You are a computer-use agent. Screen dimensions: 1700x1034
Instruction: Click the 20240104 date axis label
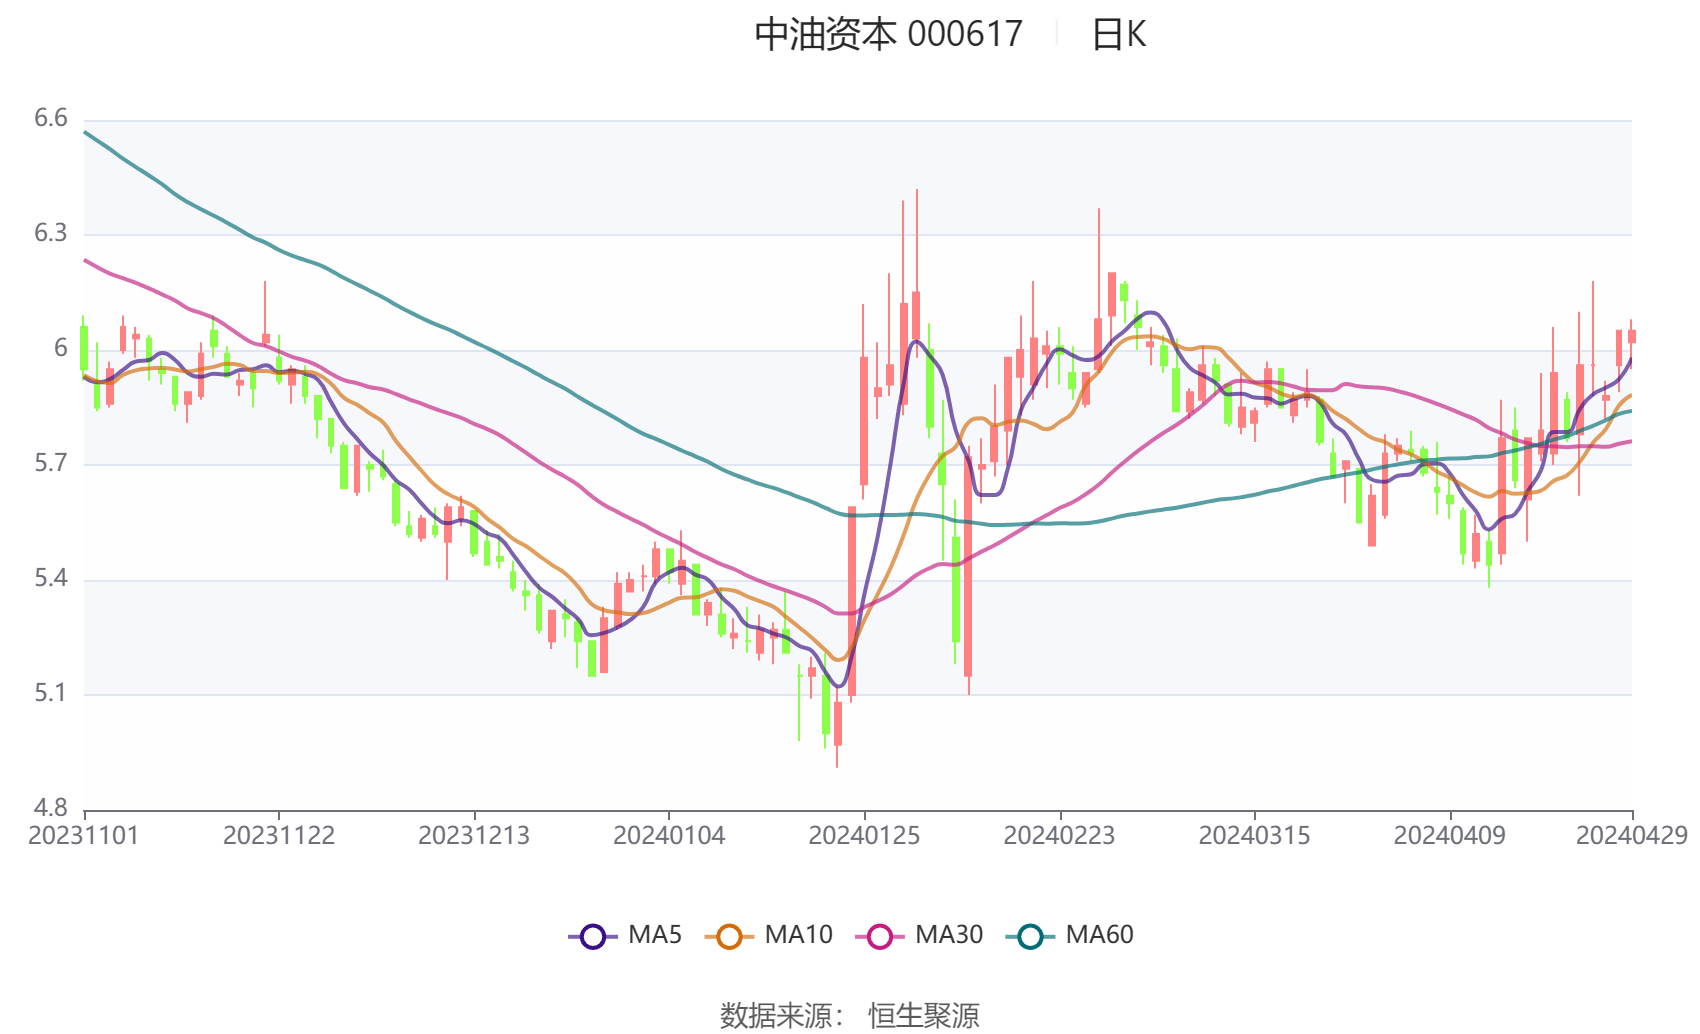(669, 835)
